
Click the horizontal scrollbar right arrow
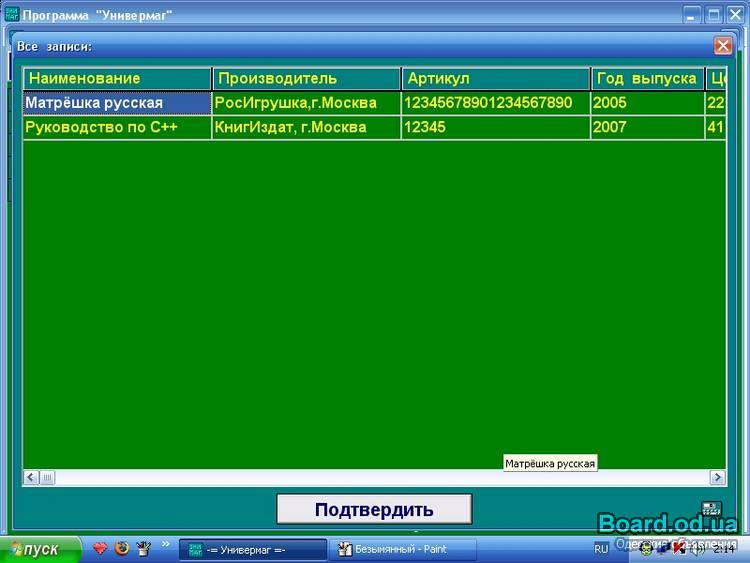pos(717,478)
